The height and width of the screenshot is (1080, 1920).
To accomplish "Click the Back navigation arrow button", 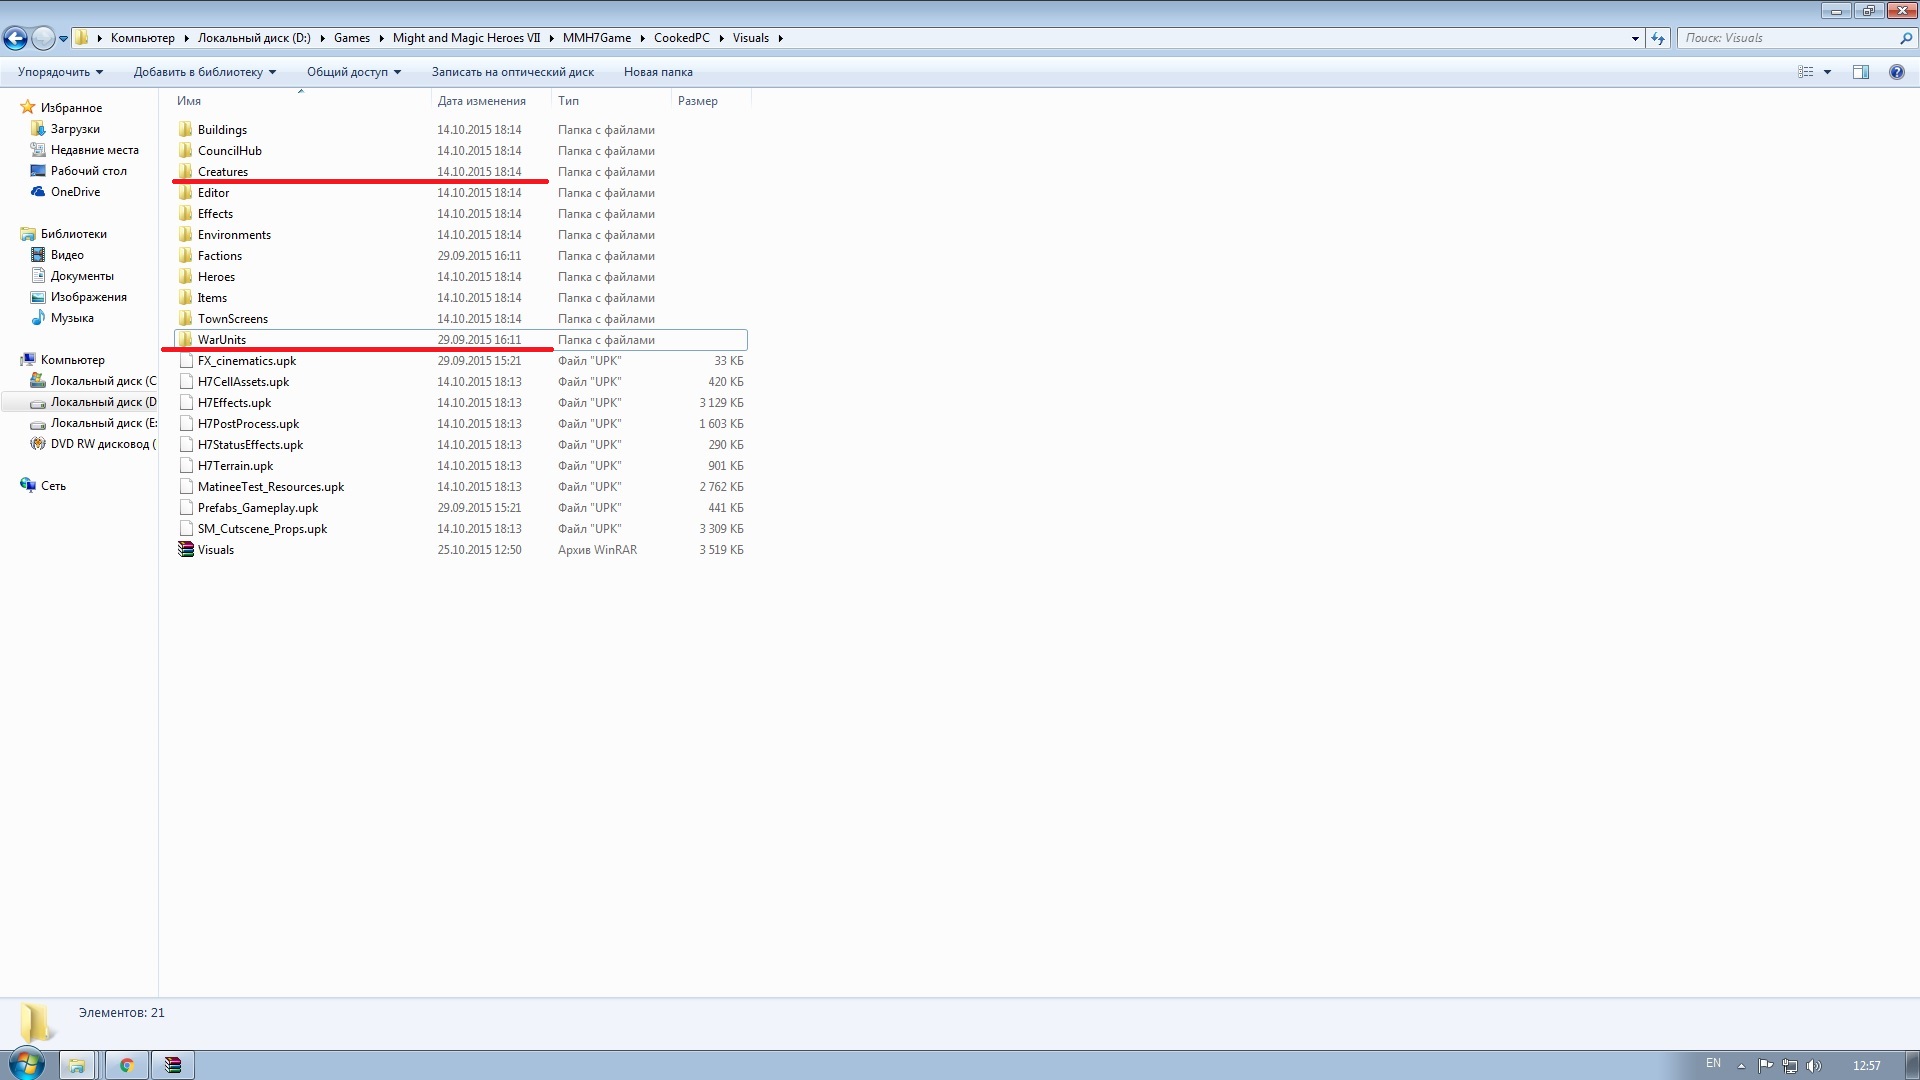I will [15, 38].
